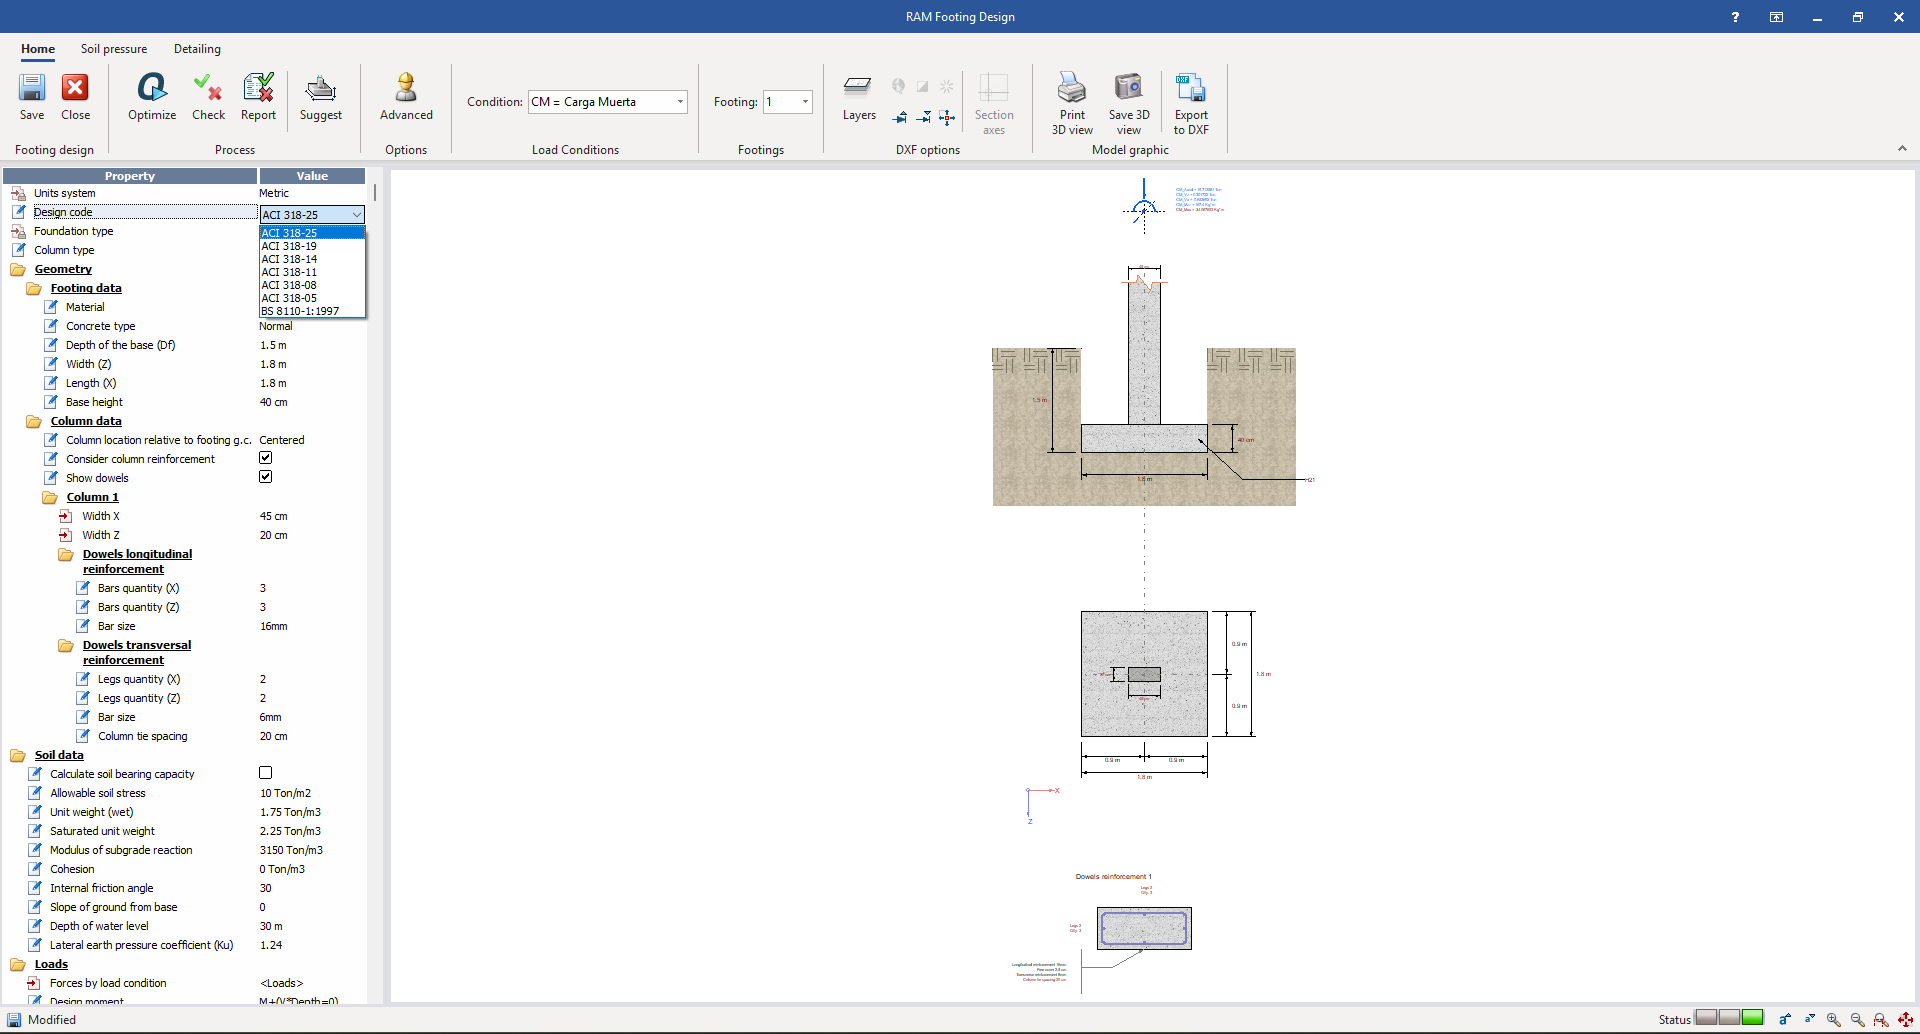This screenshot has width=1920, height=1034.
Task: Switch to the Soil pressure tab
Action: (x=114, y=49)
